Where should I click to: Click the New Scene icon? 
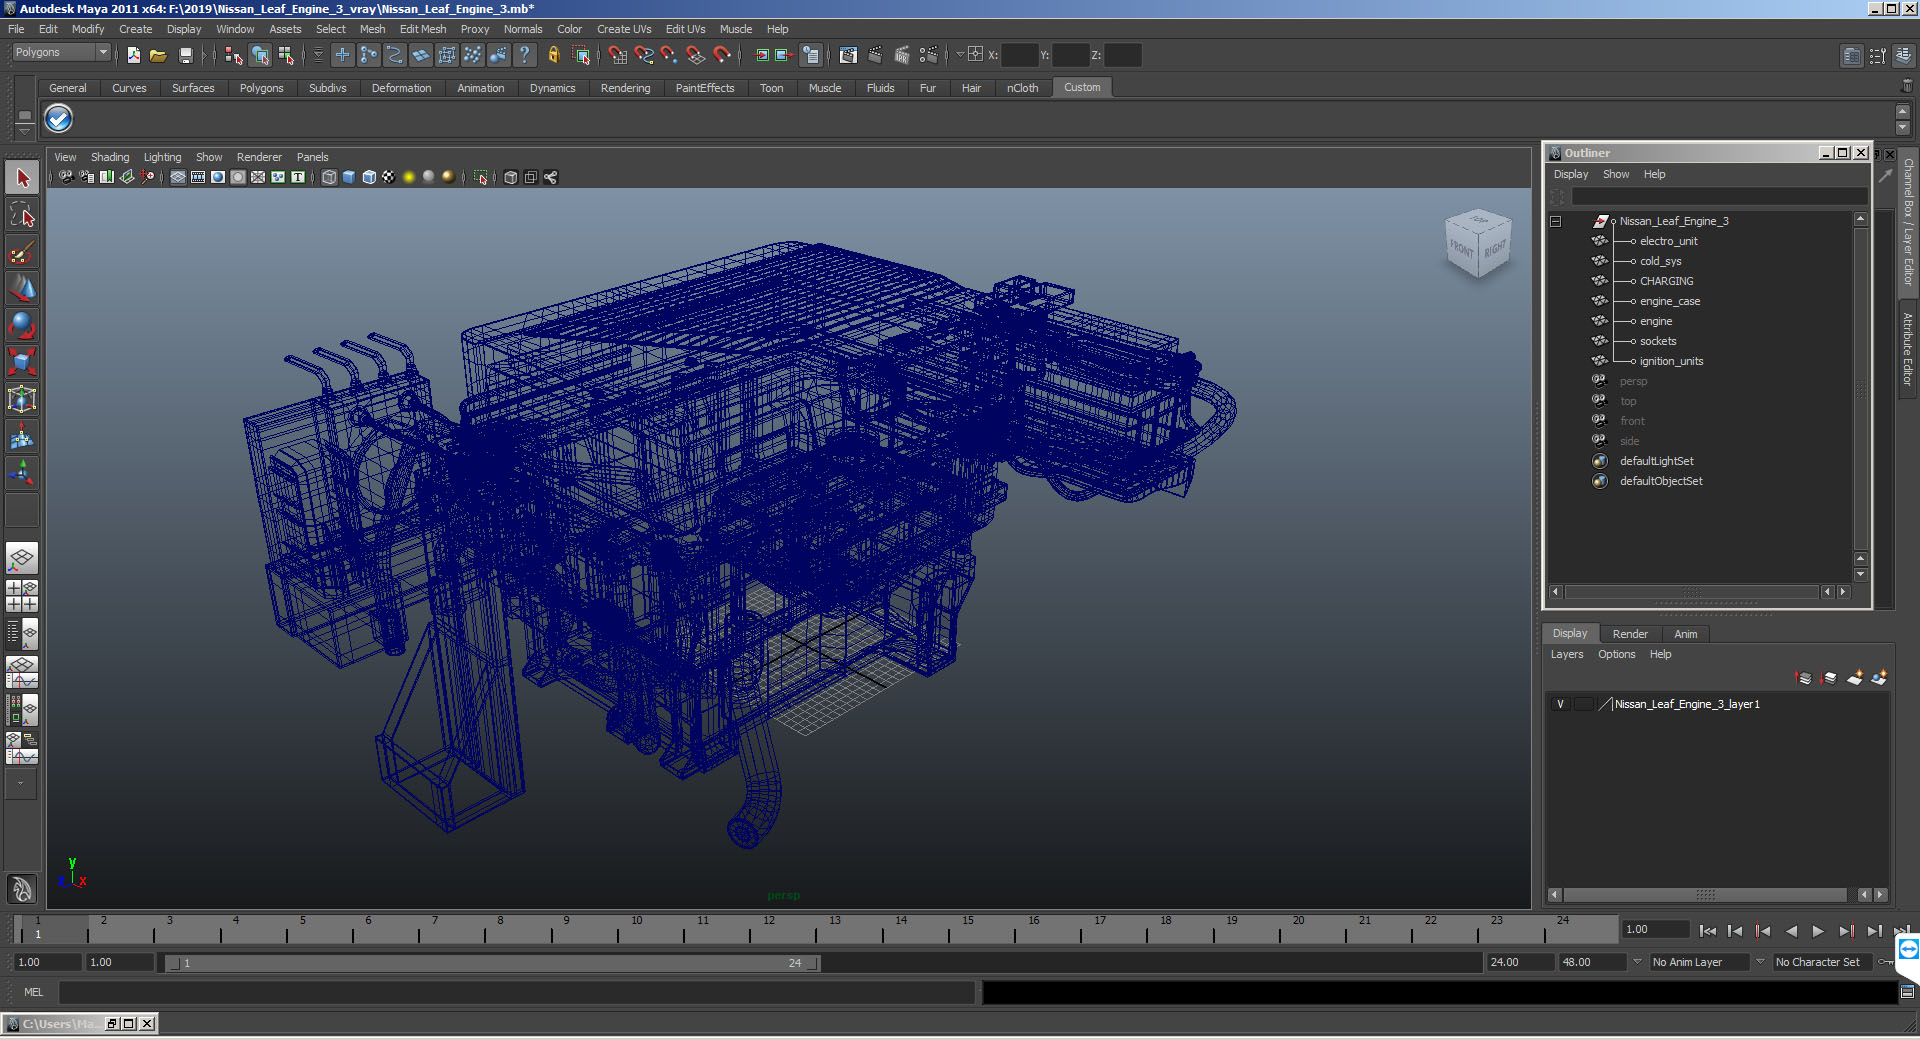tap(133, 55)
